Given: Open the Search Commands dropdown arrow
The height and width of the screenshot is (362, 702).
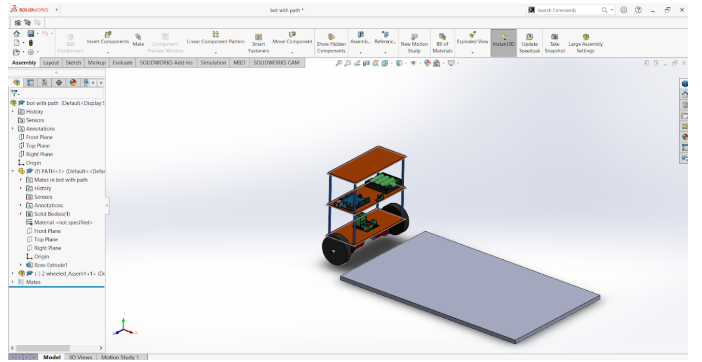Looking at the screenshot, I should click(x=612, y=10).
